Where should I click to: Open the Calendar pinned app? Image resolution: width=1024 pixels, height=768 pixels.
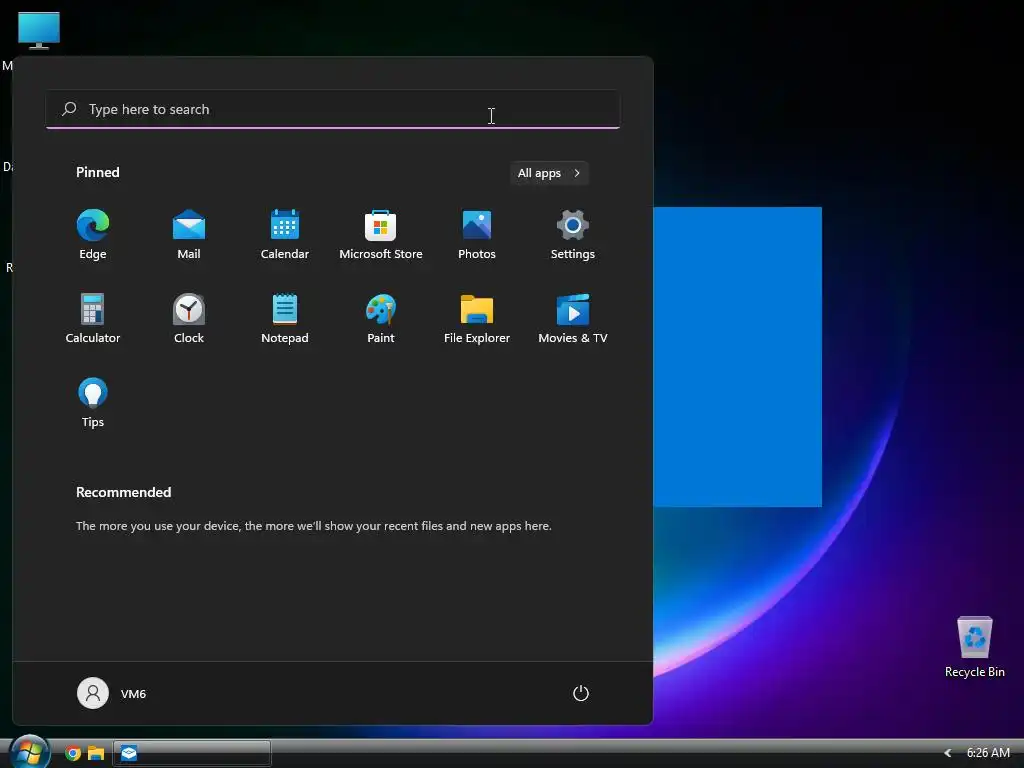[x=285, y=234]
